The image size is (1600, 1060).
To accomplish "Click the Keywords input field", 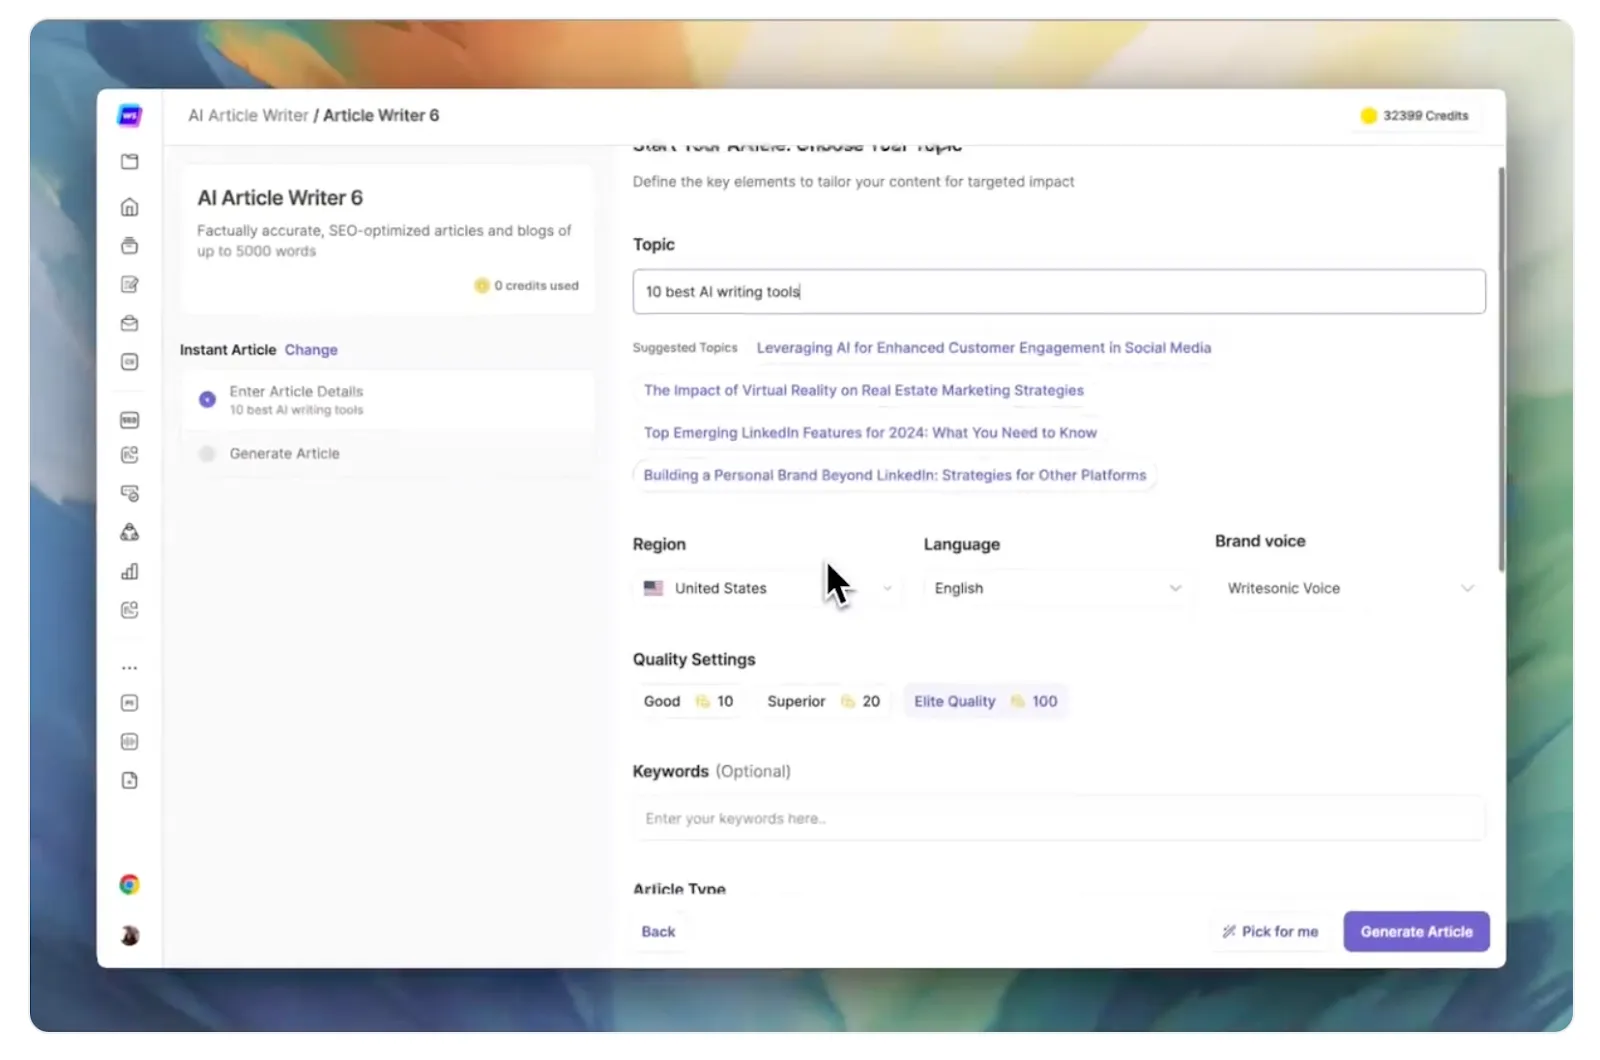I will pos(1059,819).
